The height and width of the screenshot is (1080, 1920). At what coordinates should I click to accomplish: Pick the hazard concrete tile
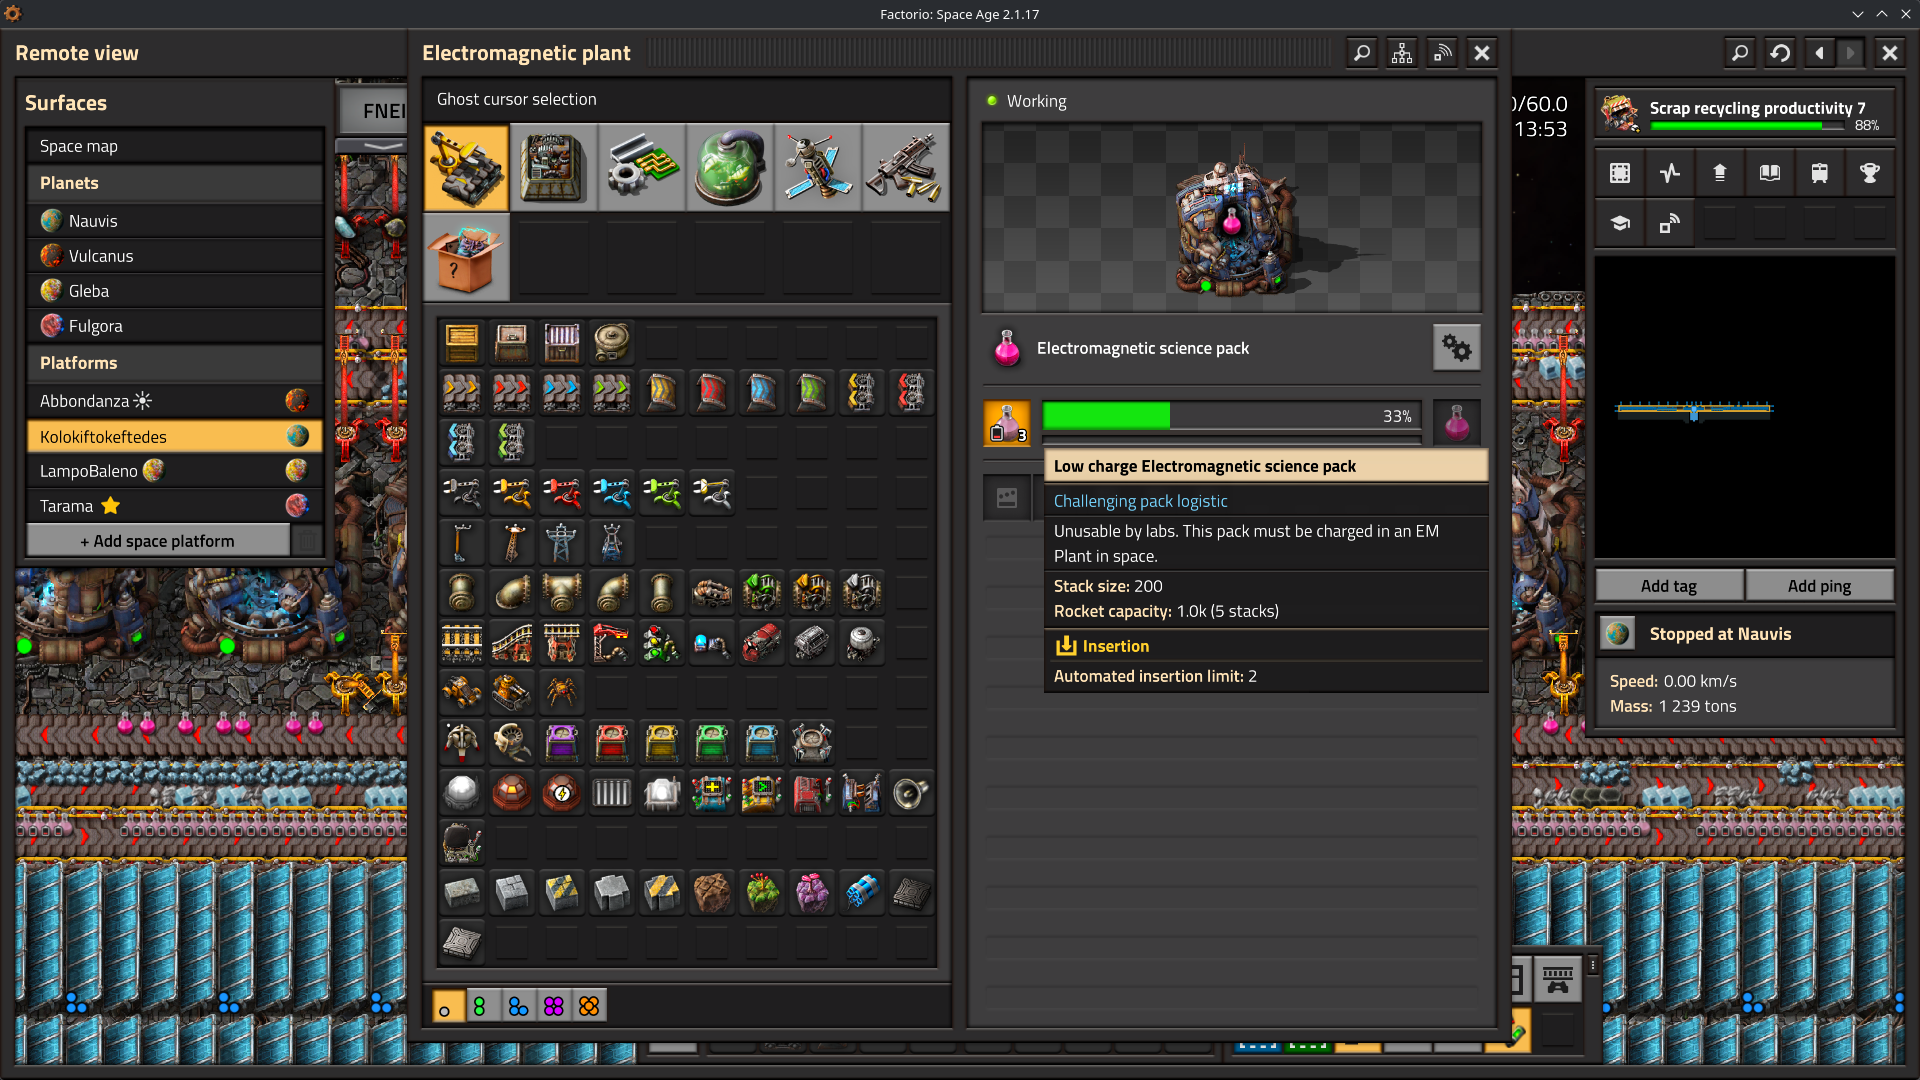[x=561, y=892]
